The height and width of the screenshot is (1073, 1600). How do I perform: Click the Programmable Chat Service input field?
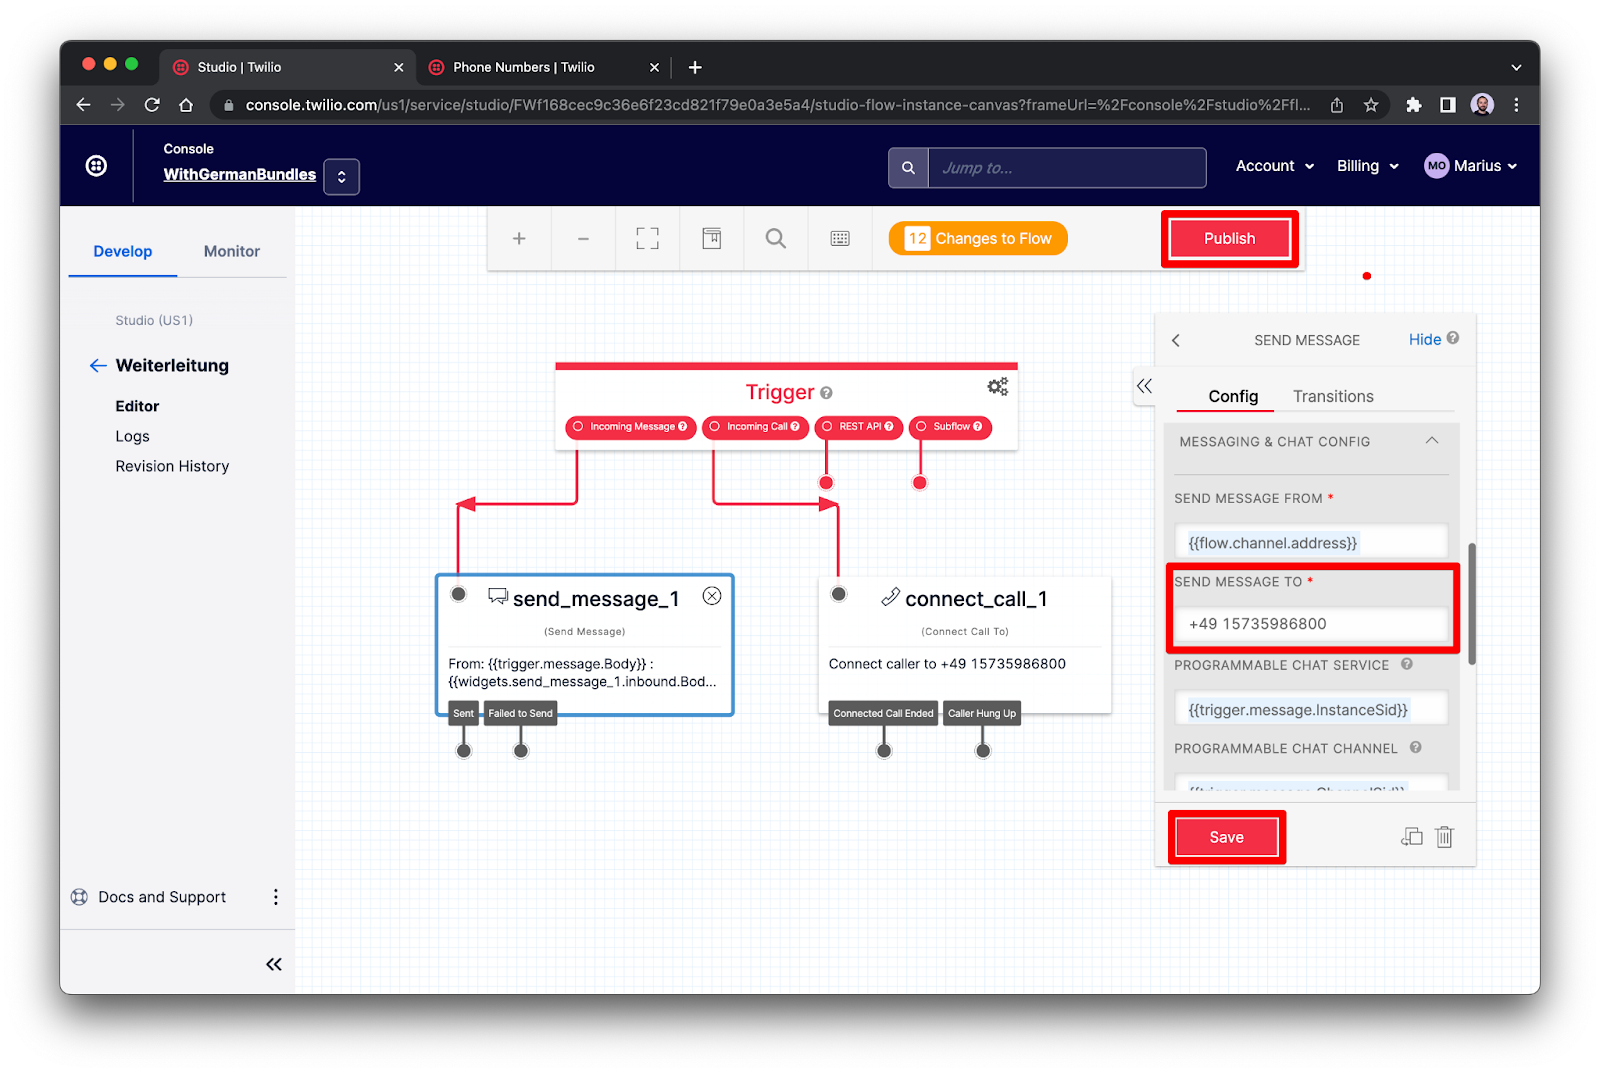(1311, 709)
